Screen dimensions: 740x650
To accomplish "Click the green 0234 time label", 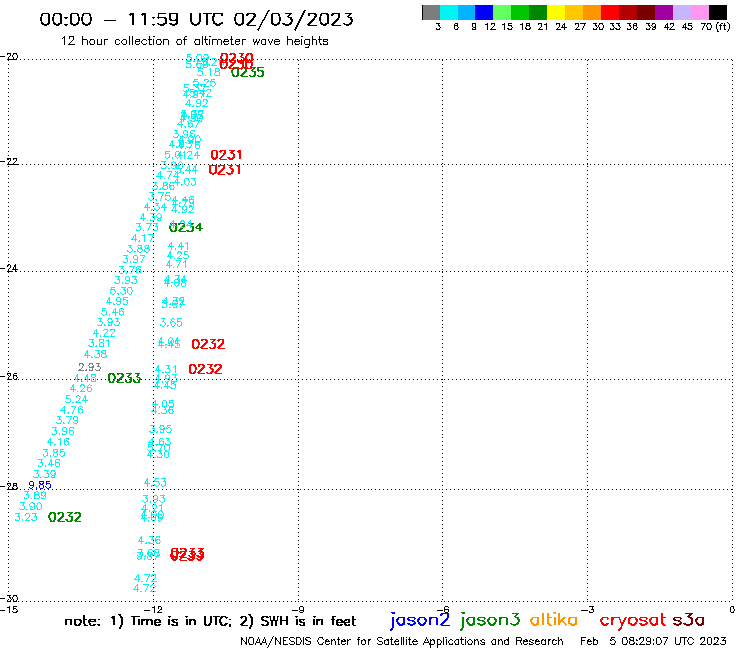I will click(186, 228).
